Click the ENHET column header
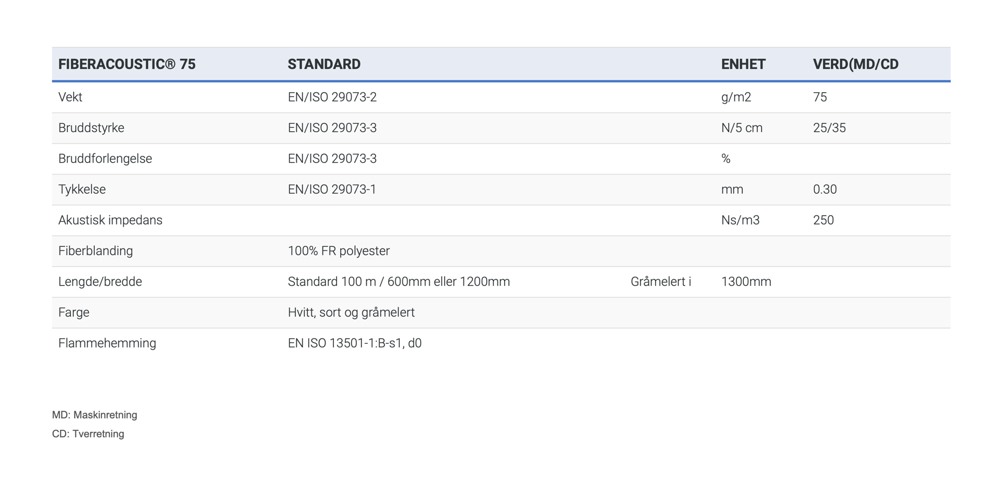1000x485 pixels. [743, 64]
